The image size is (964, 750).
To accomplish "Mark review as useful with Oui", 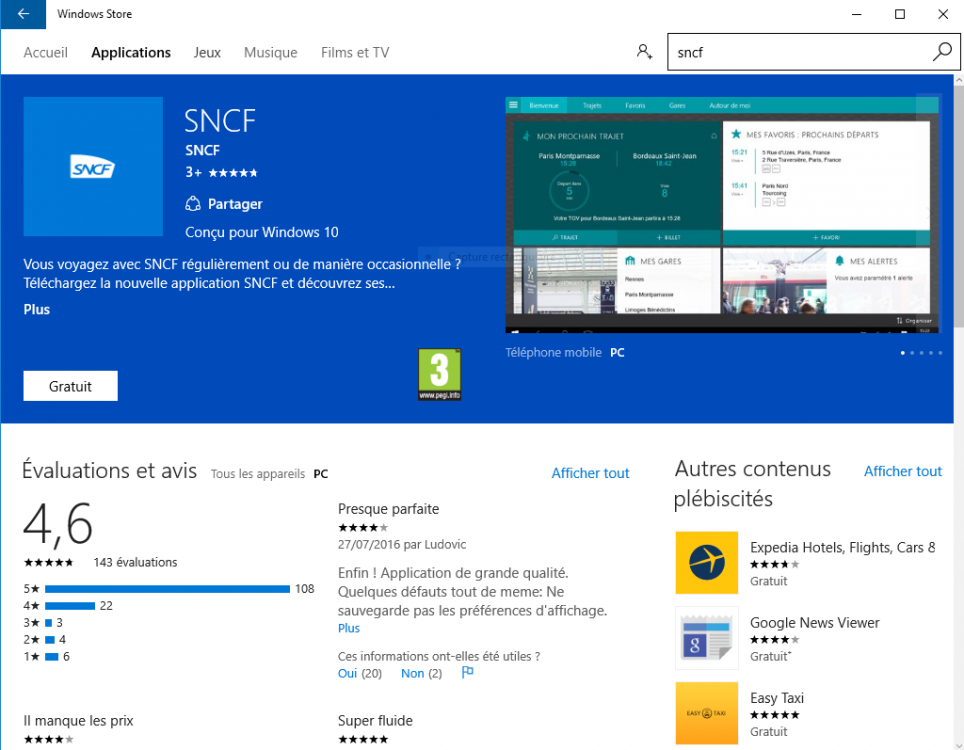I will (x=348, y=674).
